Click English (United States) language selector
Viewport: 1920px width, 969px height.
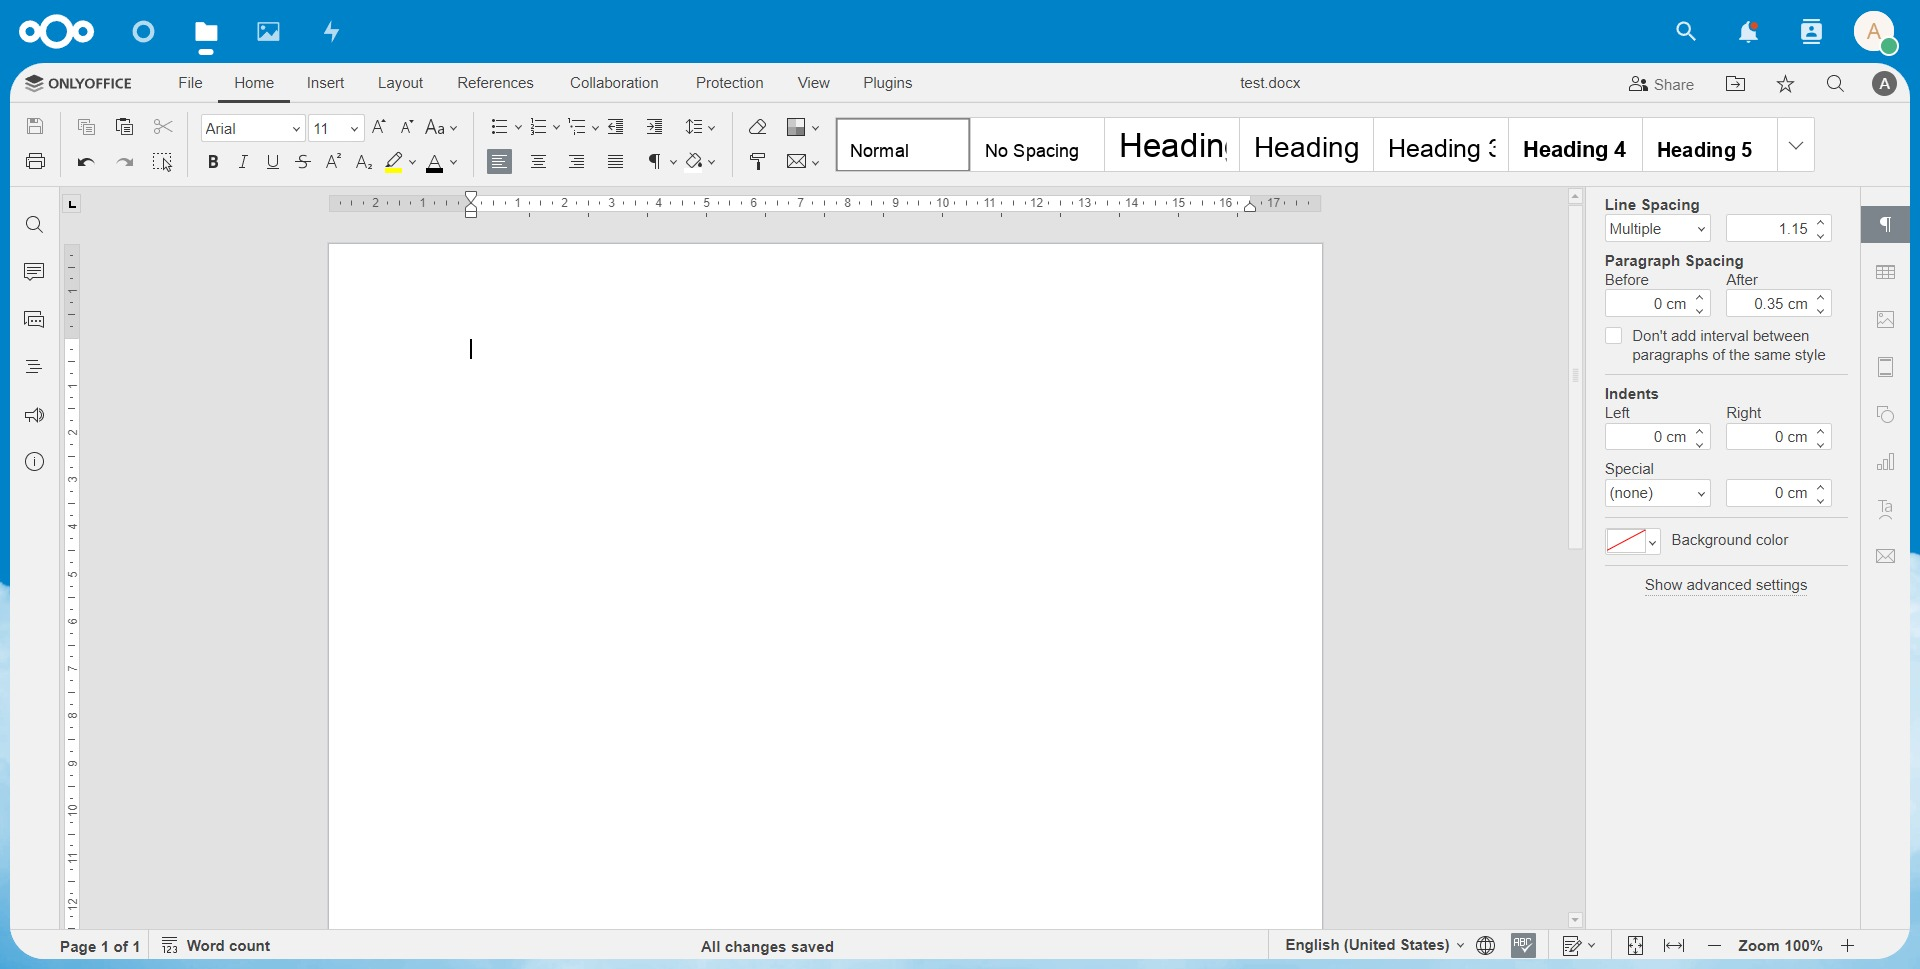point(1374,945)
